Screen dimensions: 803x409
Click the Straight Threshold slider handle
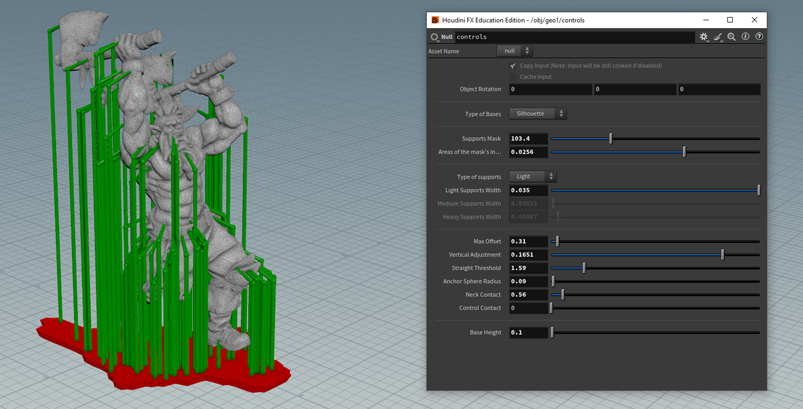click(x=584, y=268)
